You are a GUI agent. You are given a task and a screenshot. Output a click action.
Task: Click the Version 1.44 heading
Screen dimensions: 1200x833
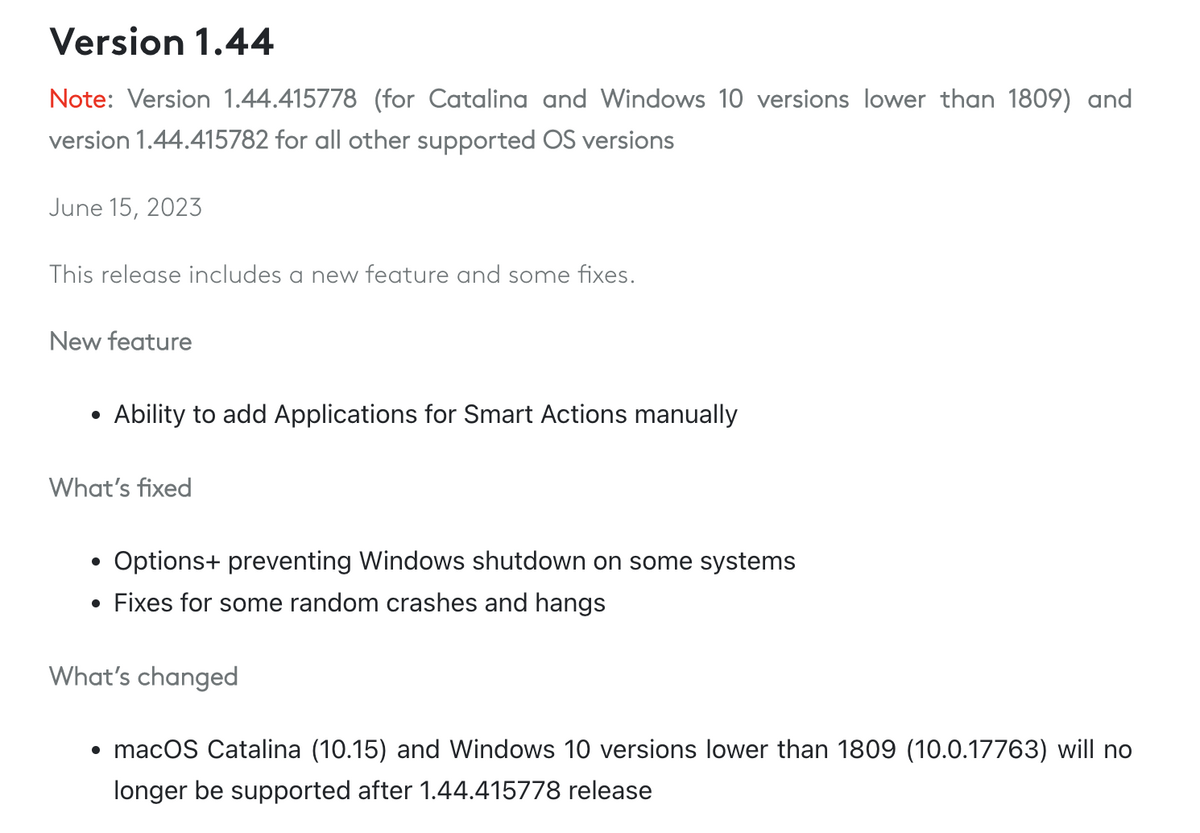point(162,42)
